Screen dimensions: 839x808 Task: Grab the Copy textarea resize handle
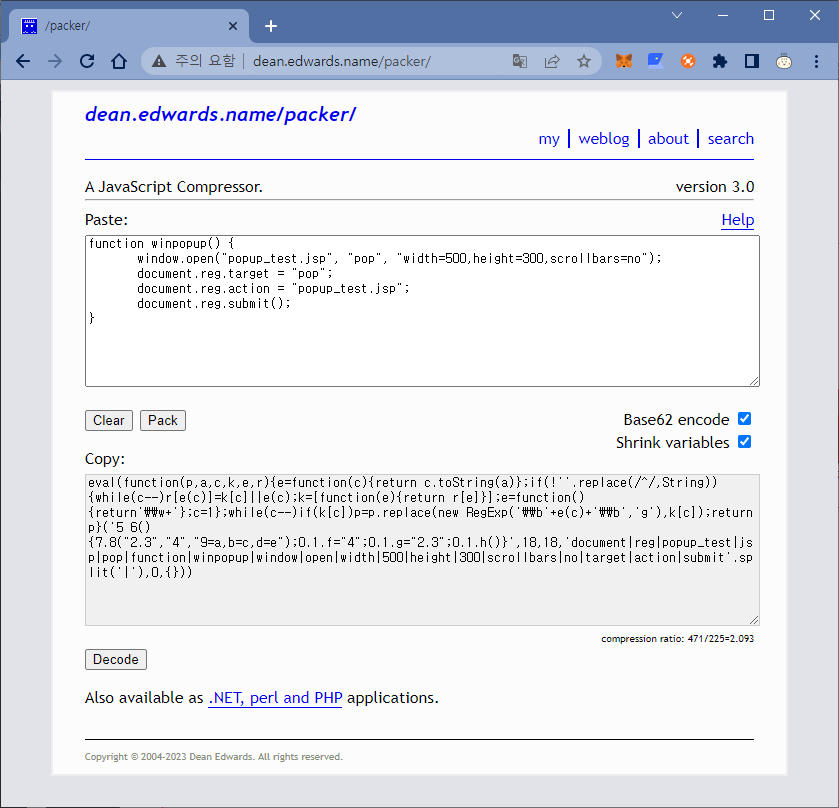pyautogui.click(x=754, y=620)
